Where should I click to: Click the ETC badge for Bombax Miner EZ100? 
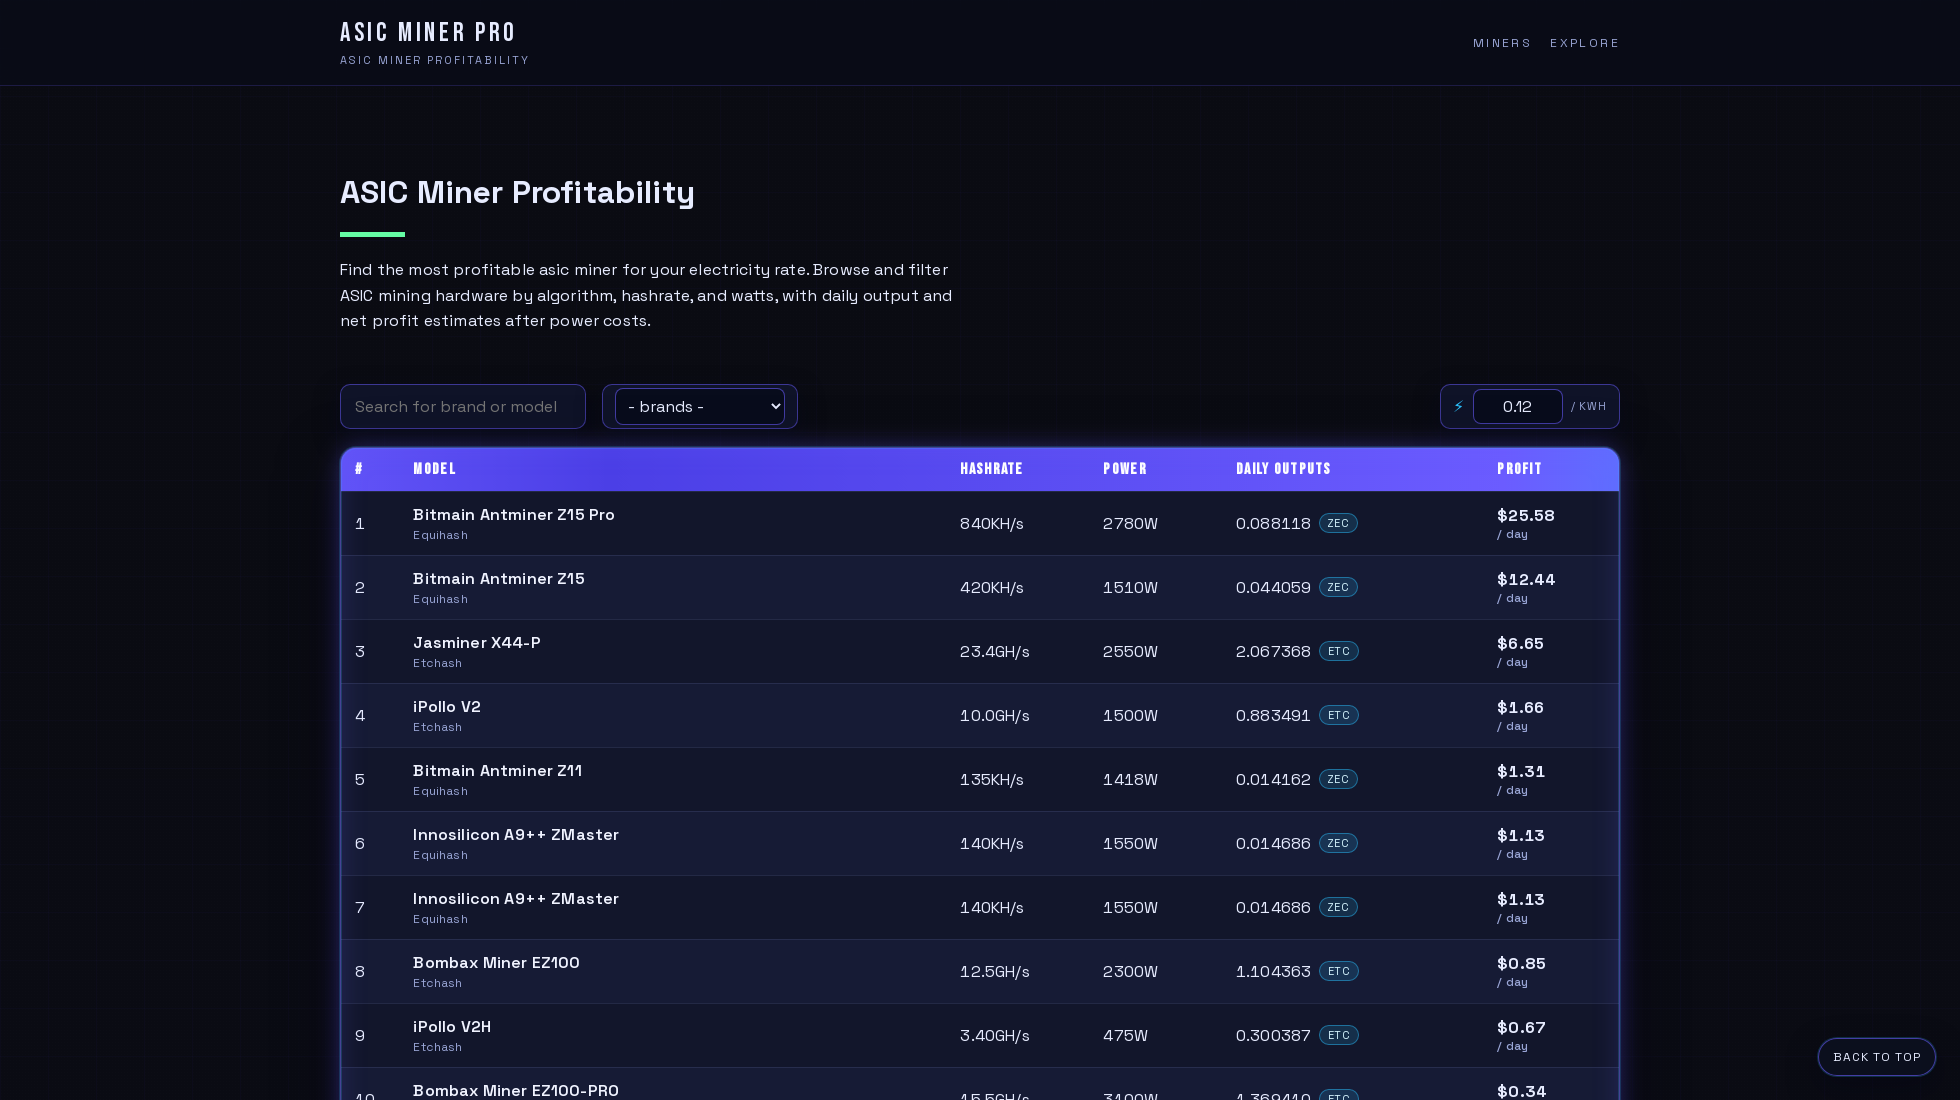(1339, 971)
